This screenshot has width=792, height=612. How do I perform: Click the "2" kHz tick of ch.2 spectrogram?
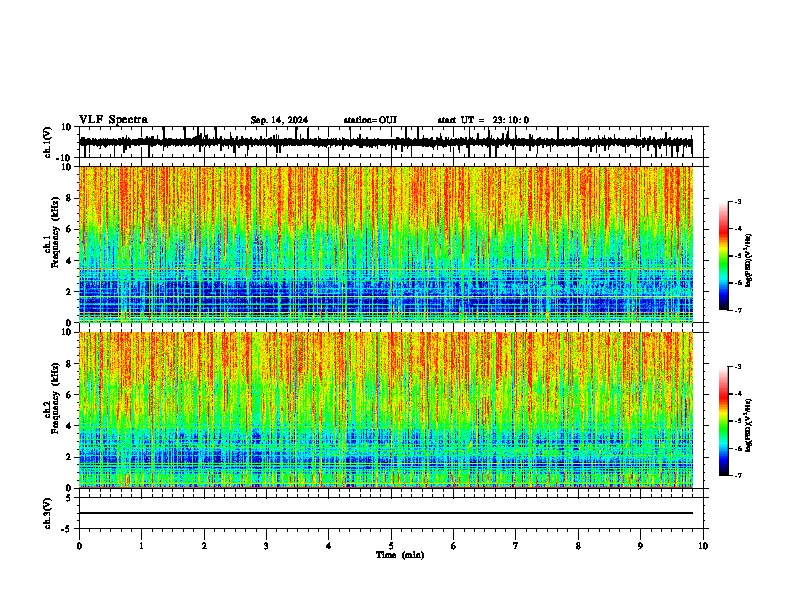69,457
